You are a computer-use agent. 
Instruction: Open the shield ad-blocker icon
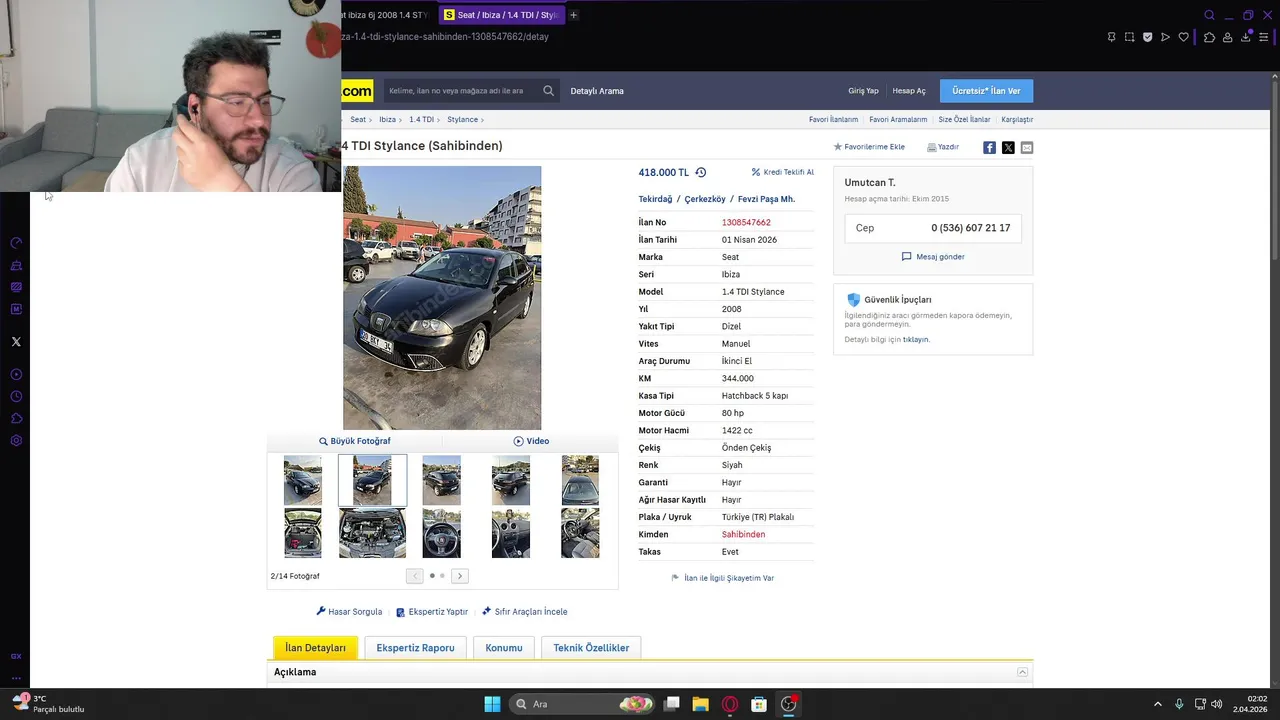pos(1147,37)
